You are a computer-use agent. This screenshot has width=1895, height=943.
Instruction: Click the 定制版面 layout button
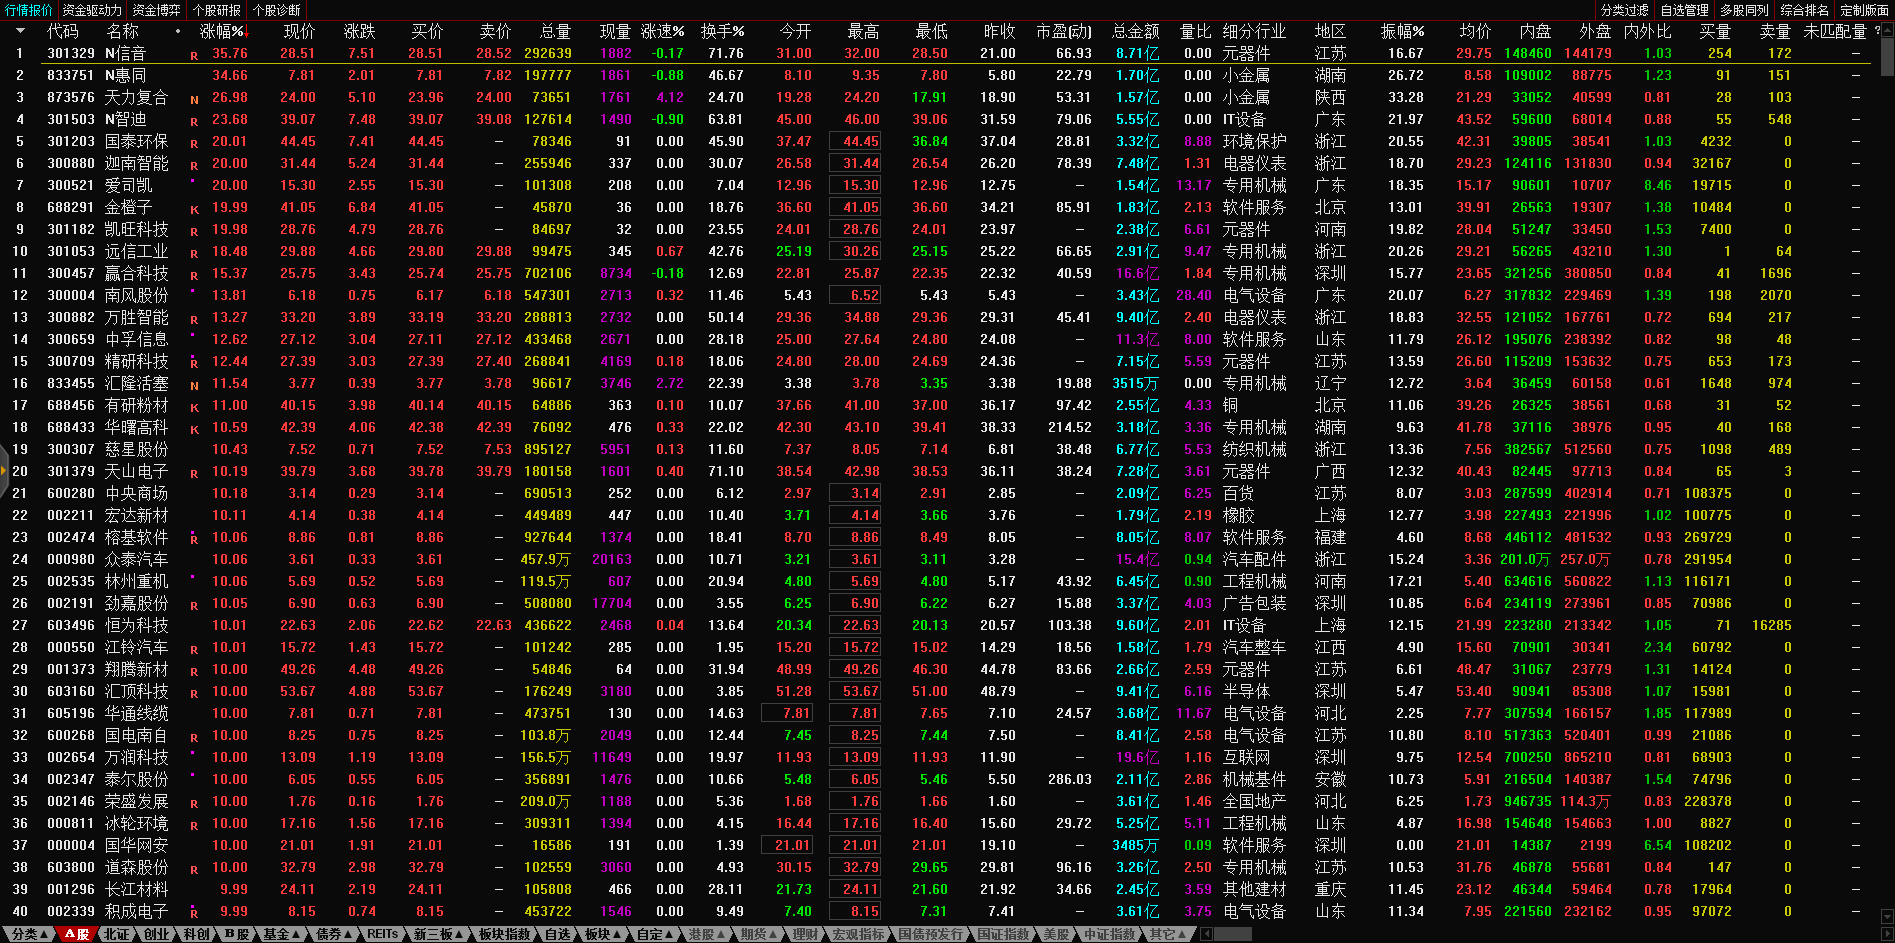(1864, 10)
